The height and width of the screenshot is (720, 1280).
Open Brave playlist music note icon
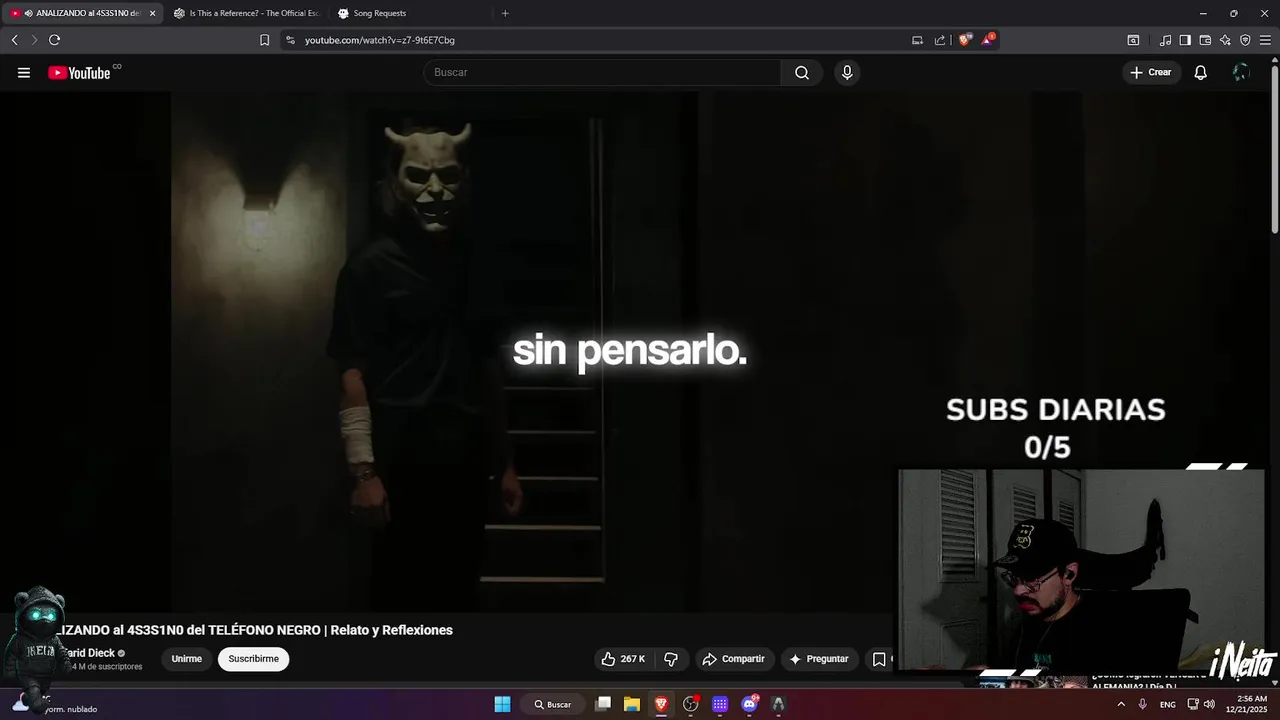point(1165,40)
